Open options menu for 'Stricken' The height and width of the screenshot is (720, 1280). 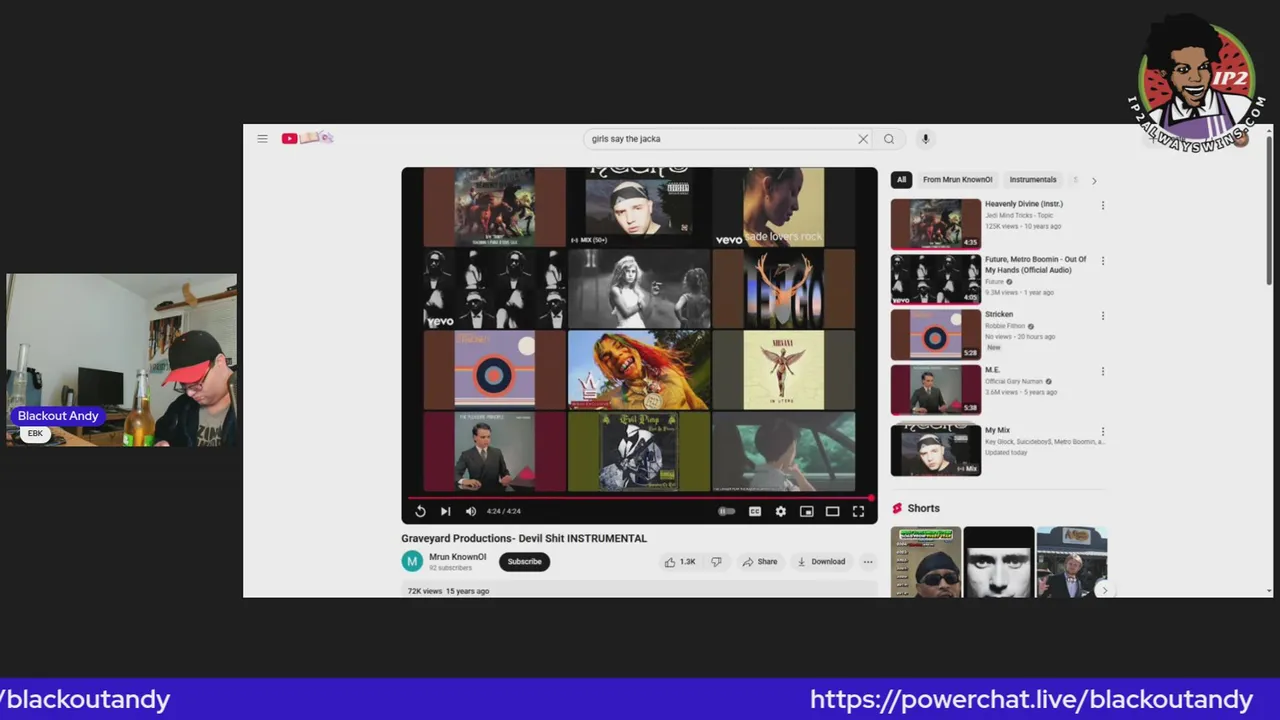pos(1103,316)
